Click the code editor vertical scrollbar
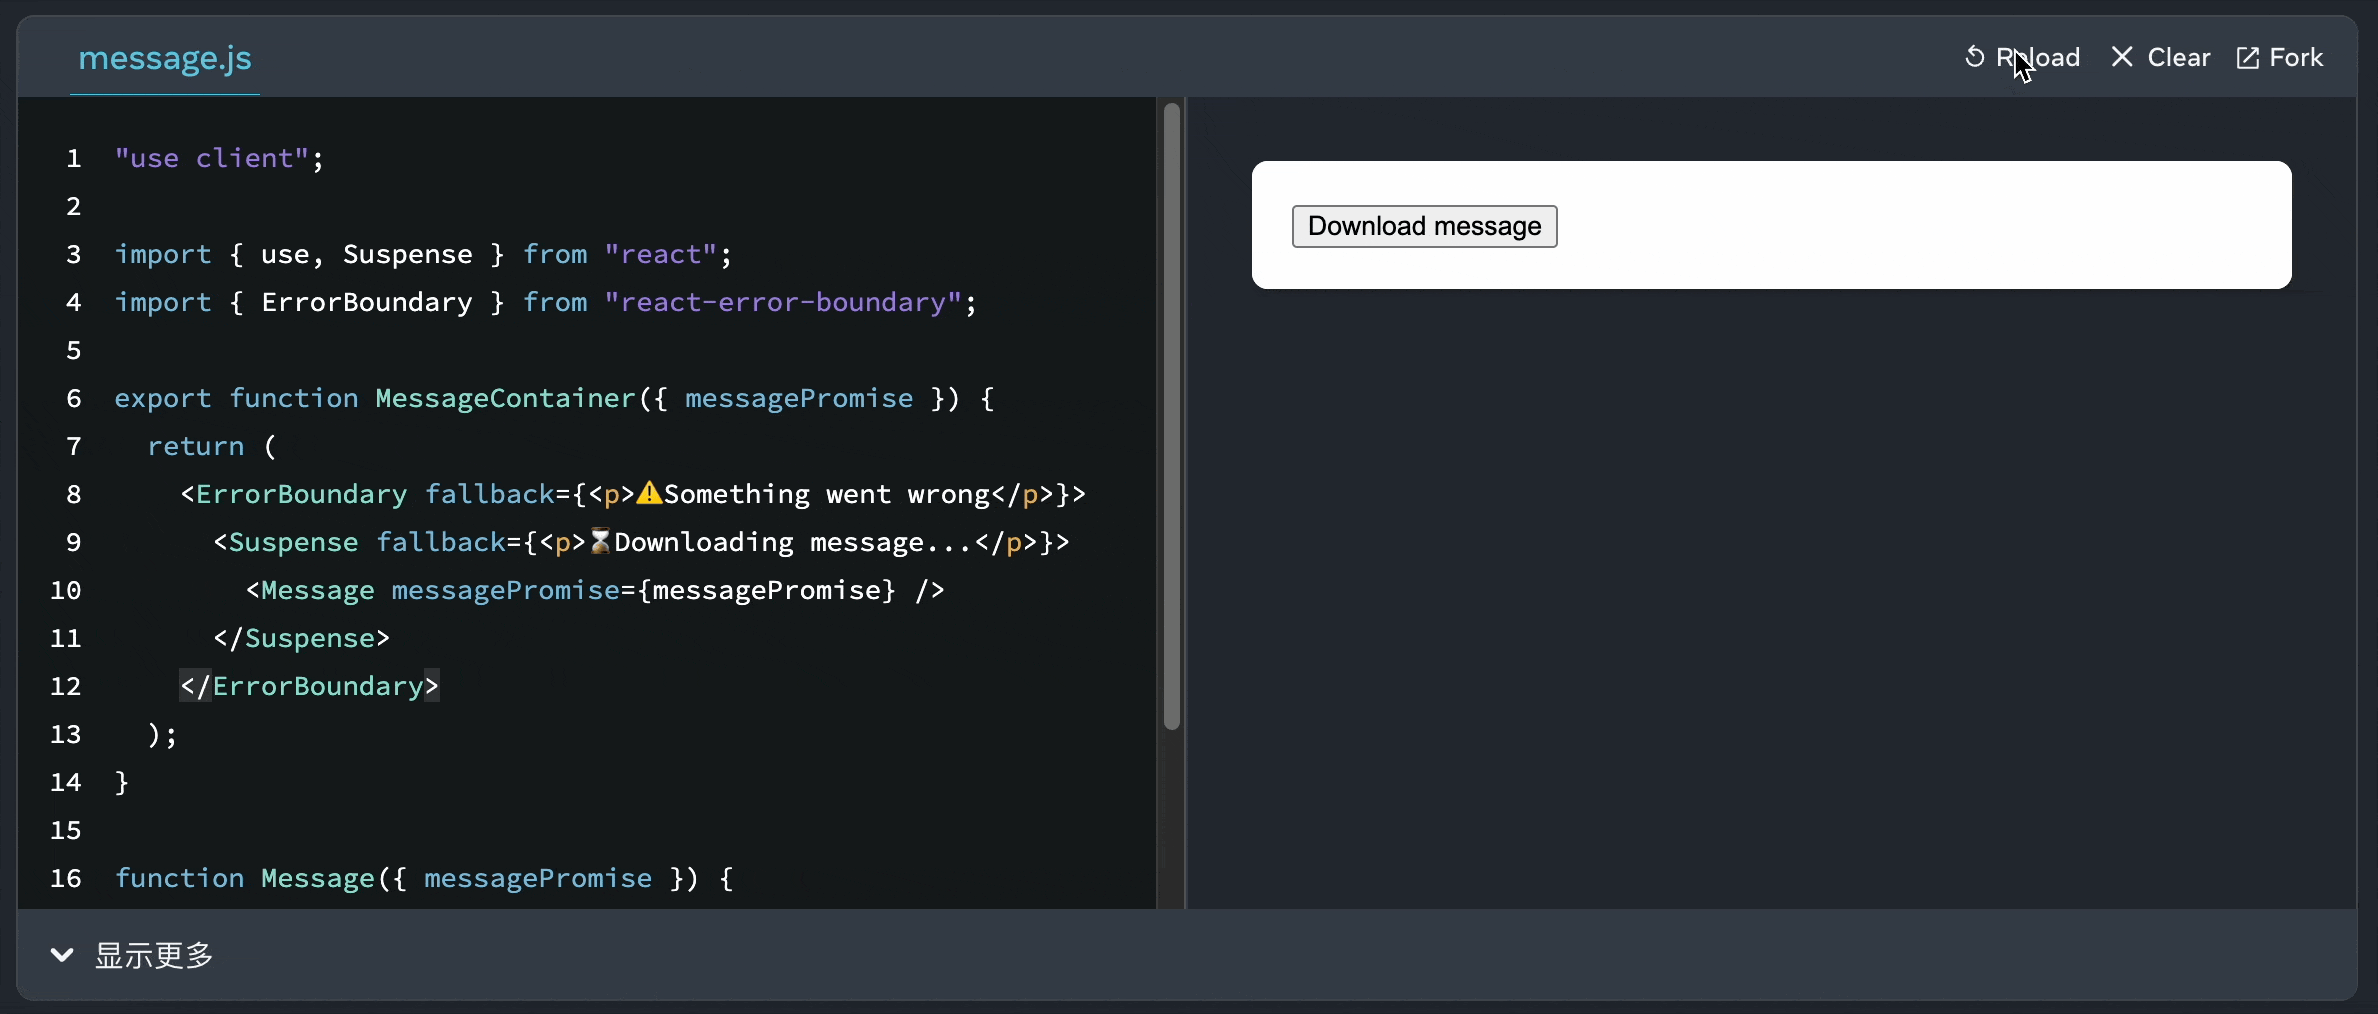The width and height of the screenshot is (2378, 1014). point(1172,416)
